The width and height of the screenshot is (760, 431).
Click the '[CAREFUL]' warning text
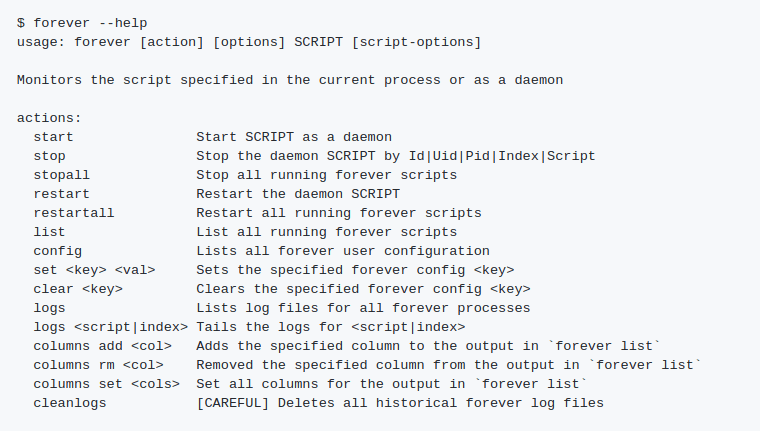pyautogui.click(x=232, y=403)
